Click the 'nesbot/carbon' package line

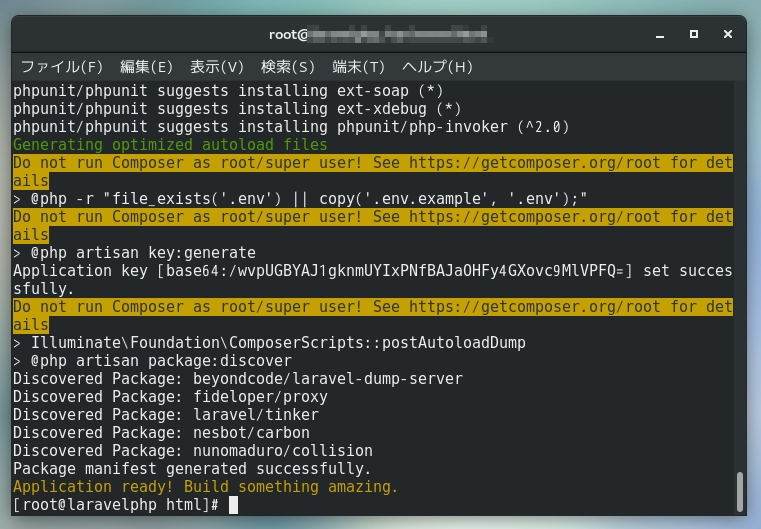coord(162,432)
